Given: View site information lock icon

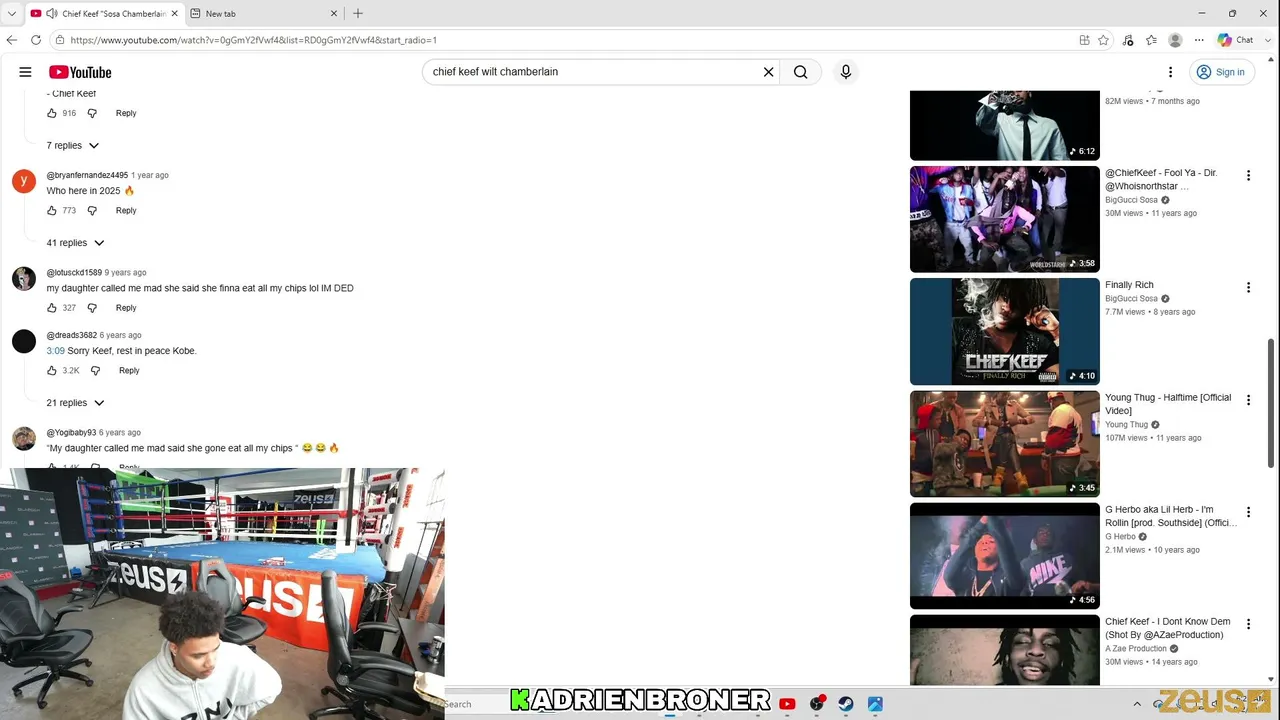Looking at the screenshot, I should click(x=60, y=40).
